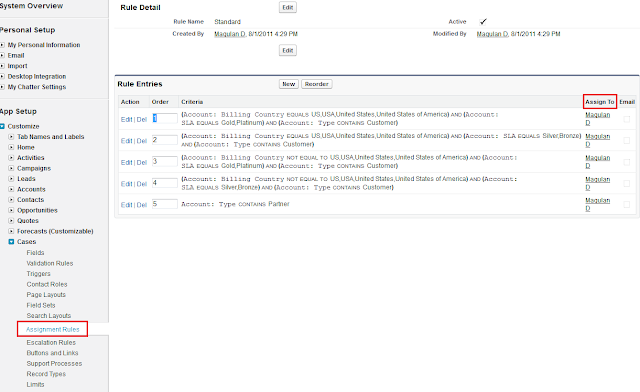This screenshot has height=392, width=640.
Task: Click the top Edit button in Rule Detail
Action: [x=288, y=7]
